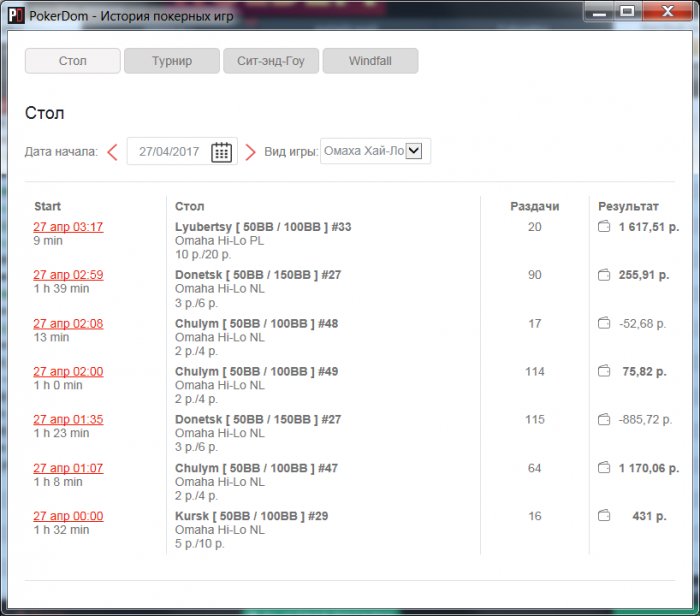Screen dimensions: 700x616
Task: Switch to the Турнир tab
Action: 172,61
